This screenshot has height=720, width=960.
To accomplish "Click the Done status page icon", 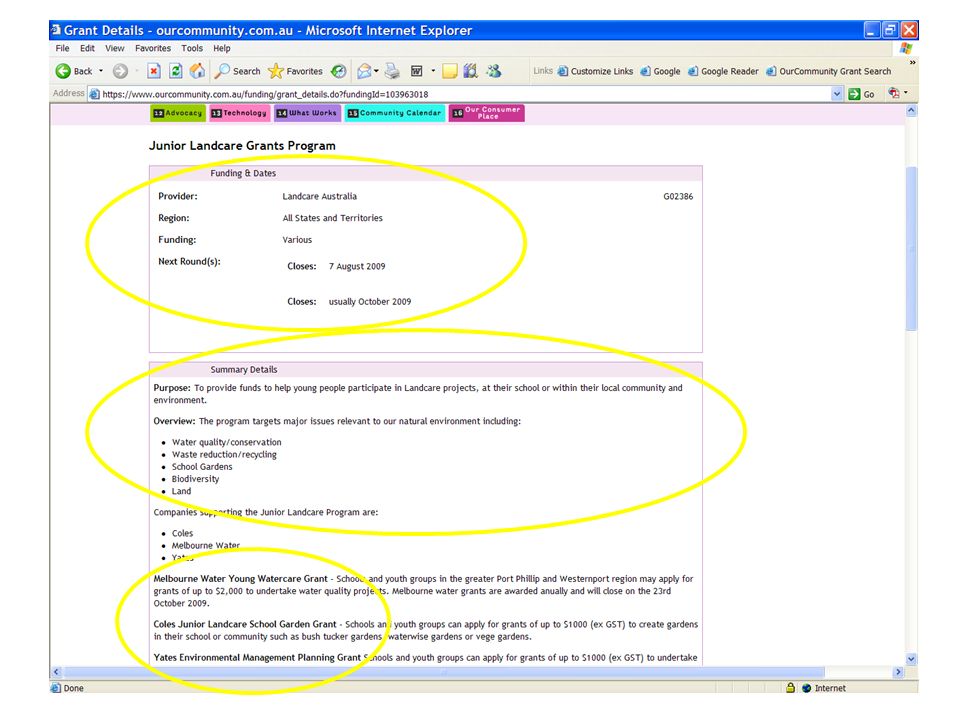I will [56, 688].
